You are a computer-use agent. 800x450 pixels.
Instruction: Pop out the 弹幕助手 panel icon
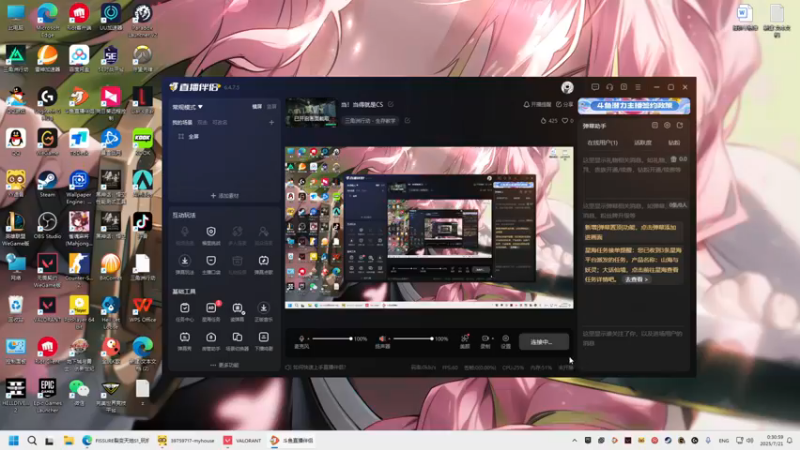[680, 126]
